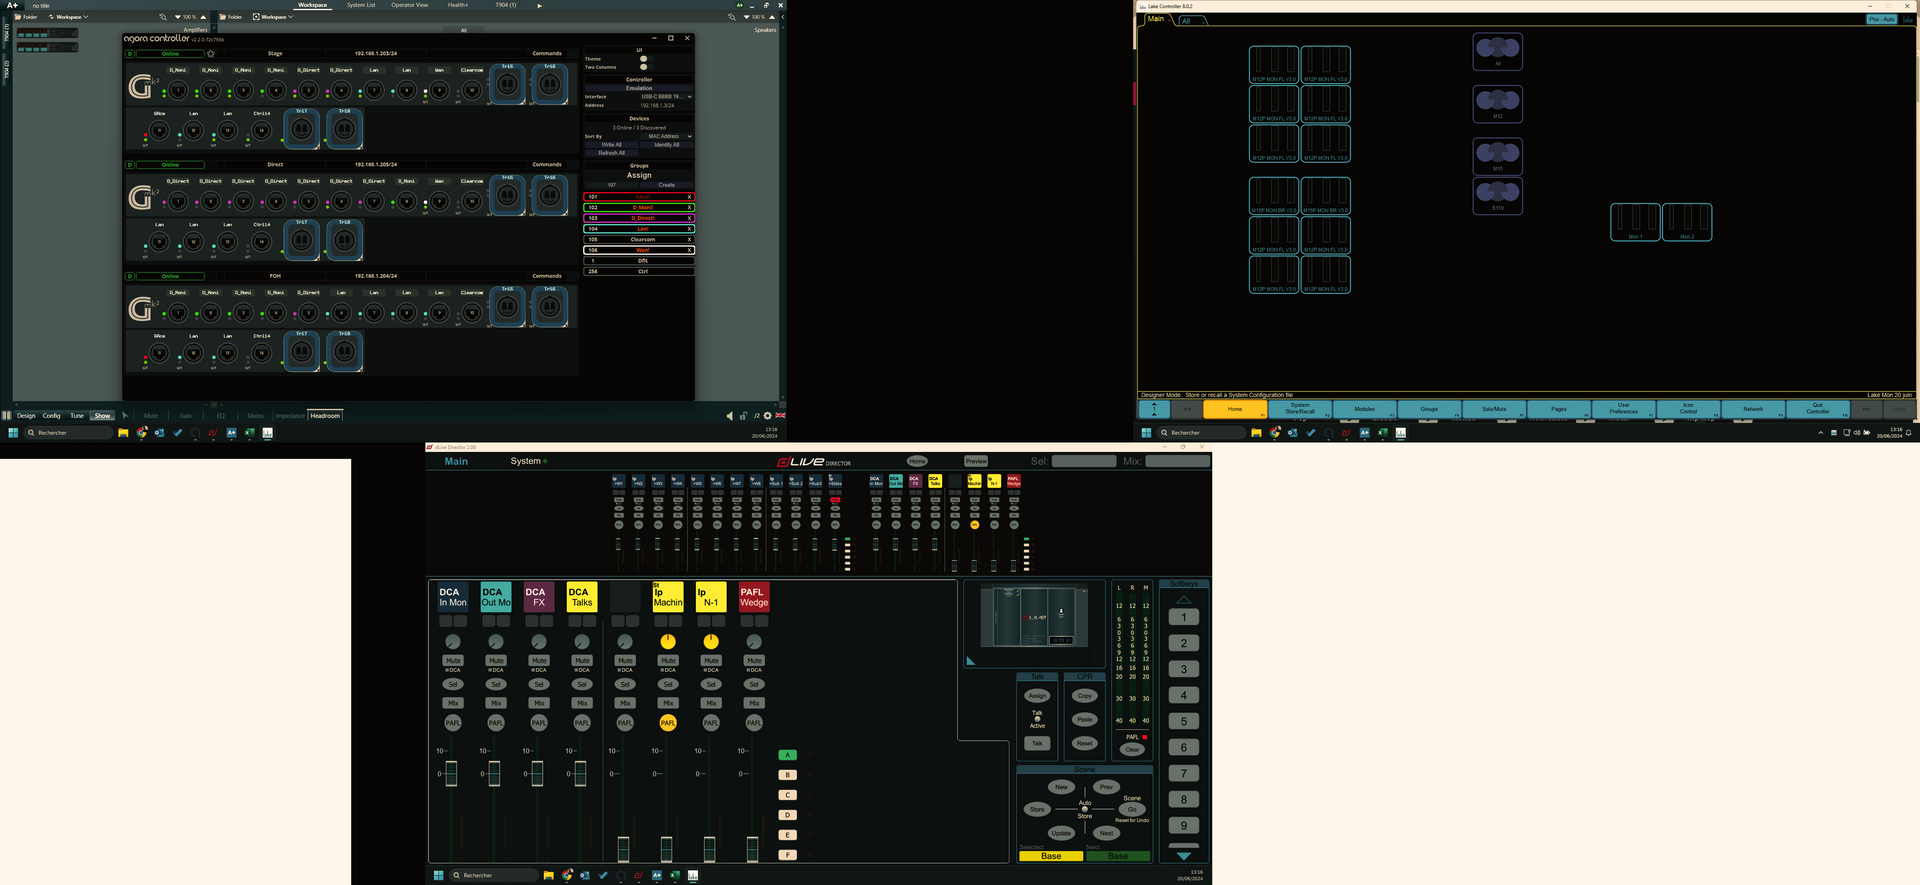The image size is (1920, 885).
Task: Open the settings gear in the ArrayCalc toolbar
Action: pyautogui.click(x=768, y=416)
